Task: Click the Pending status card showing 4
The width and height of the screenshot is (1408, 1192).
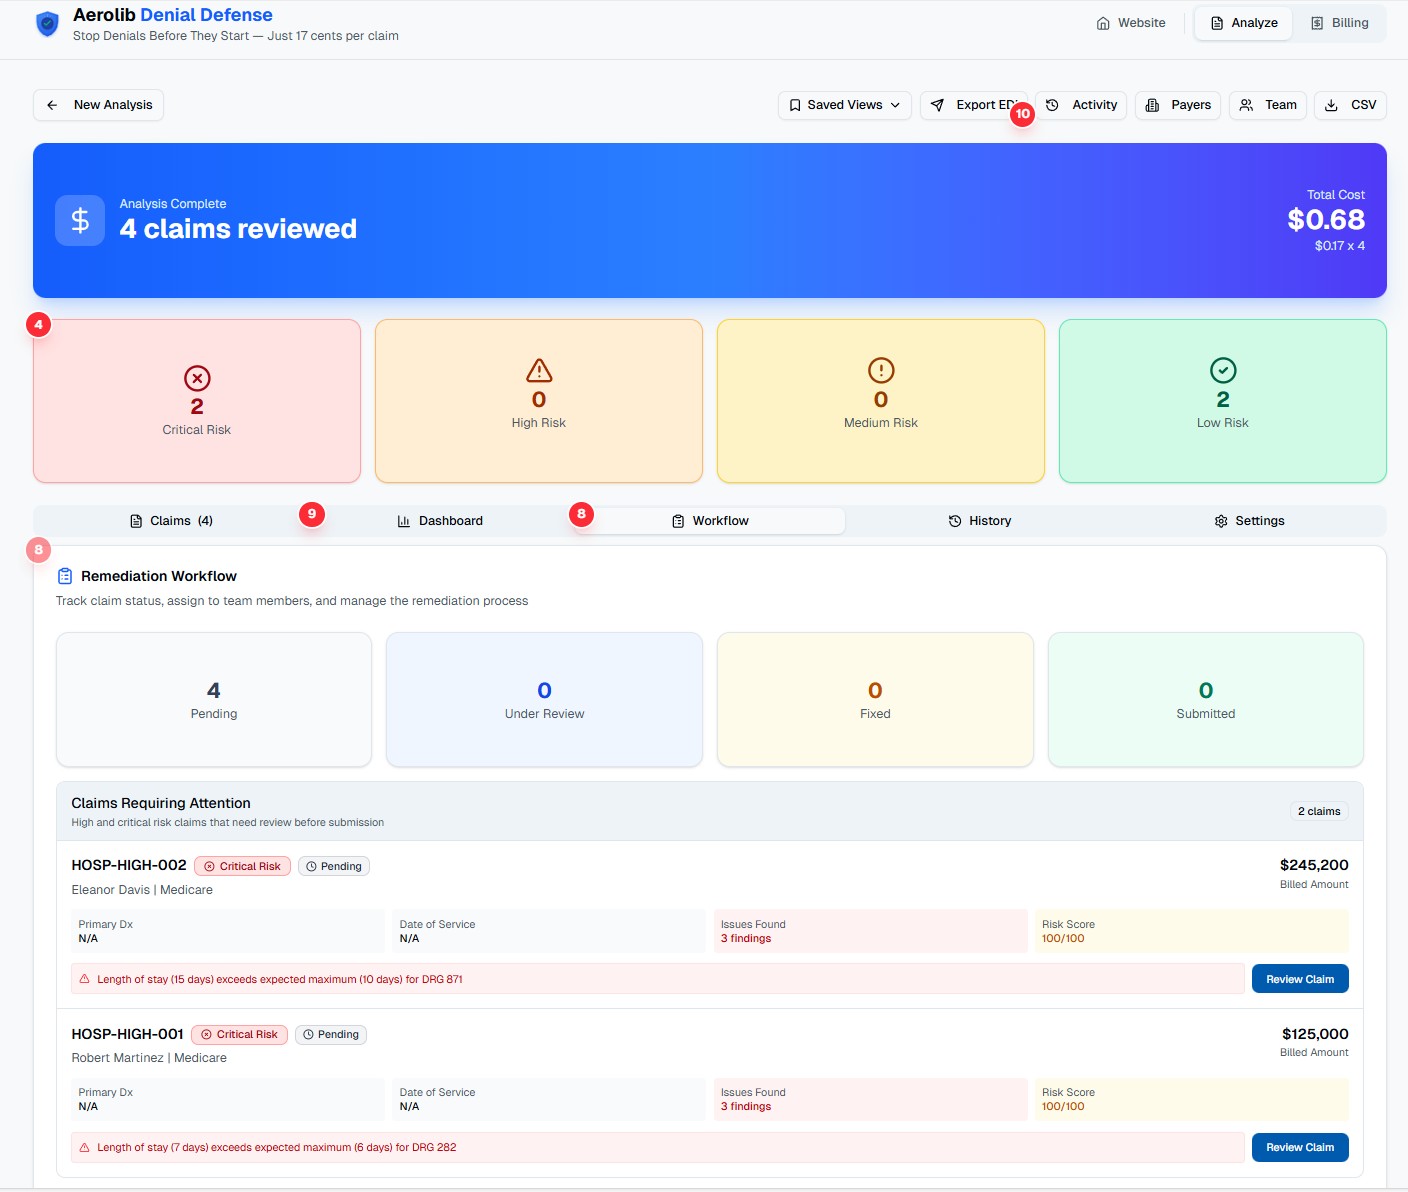Action: 213,699
